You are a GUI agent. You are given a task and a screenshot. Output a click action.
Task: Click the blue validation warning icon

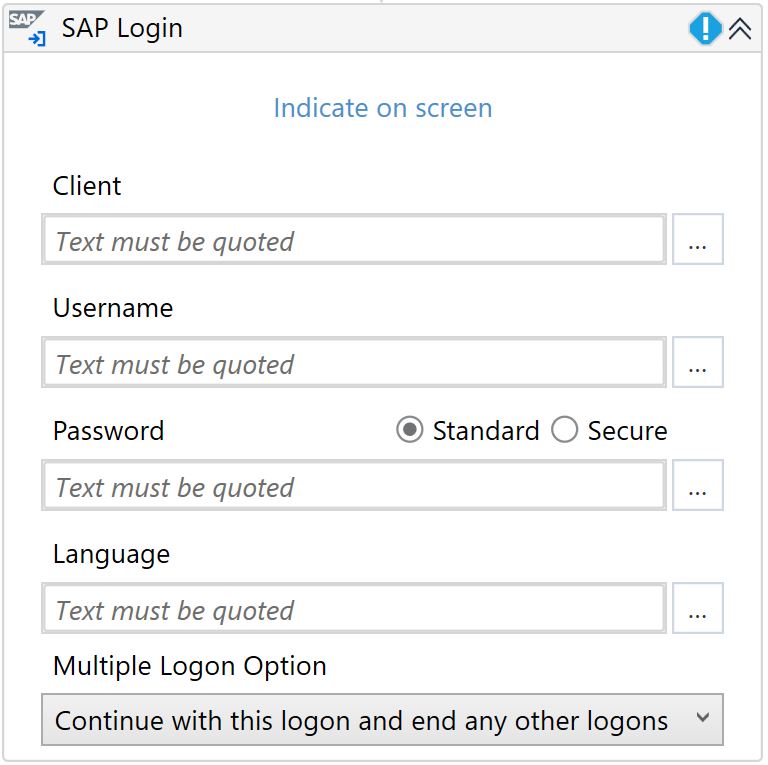pyautogui.click(x=705, y=28)
